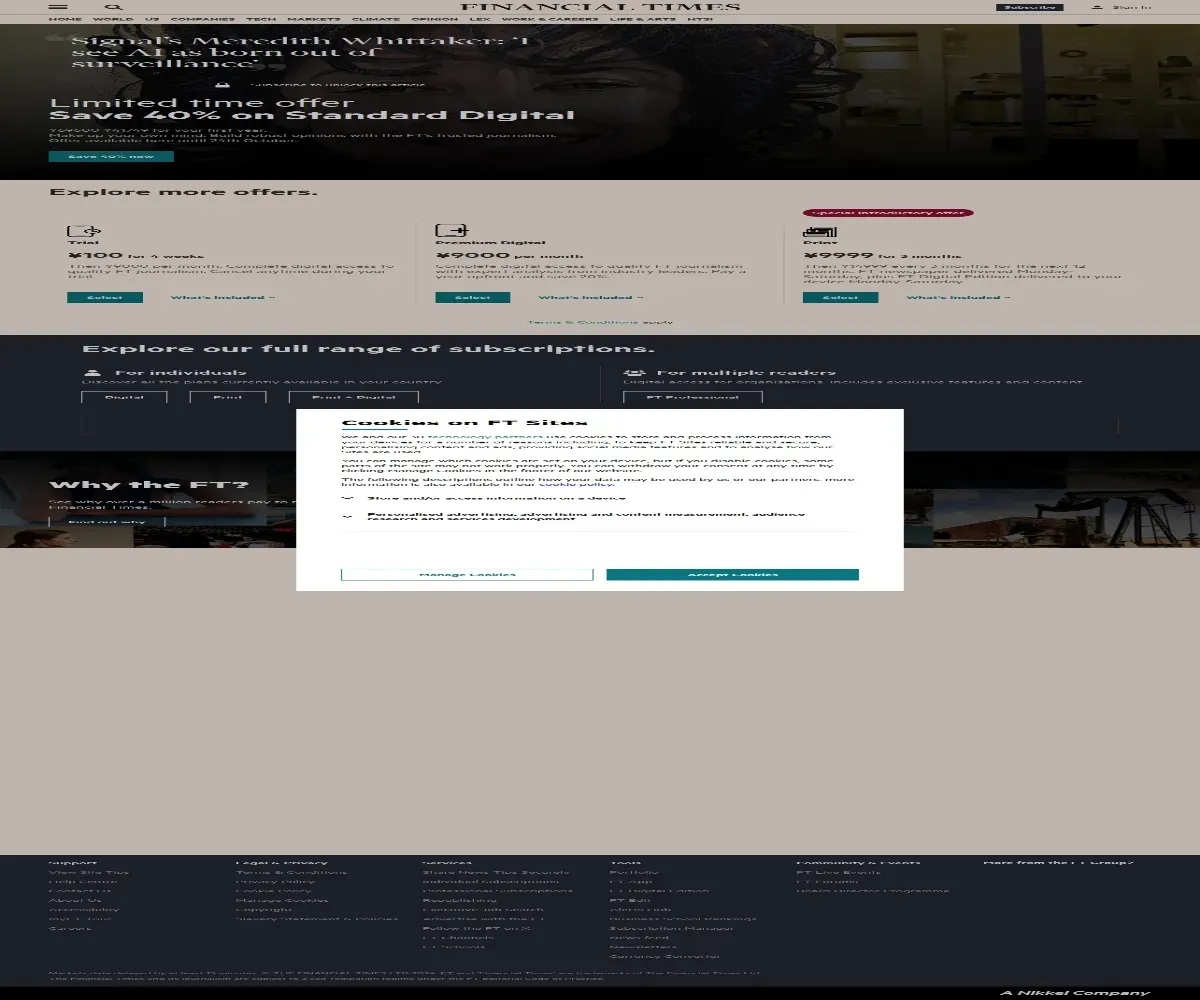Expand More from the FT Group

tap(1058, 862)
